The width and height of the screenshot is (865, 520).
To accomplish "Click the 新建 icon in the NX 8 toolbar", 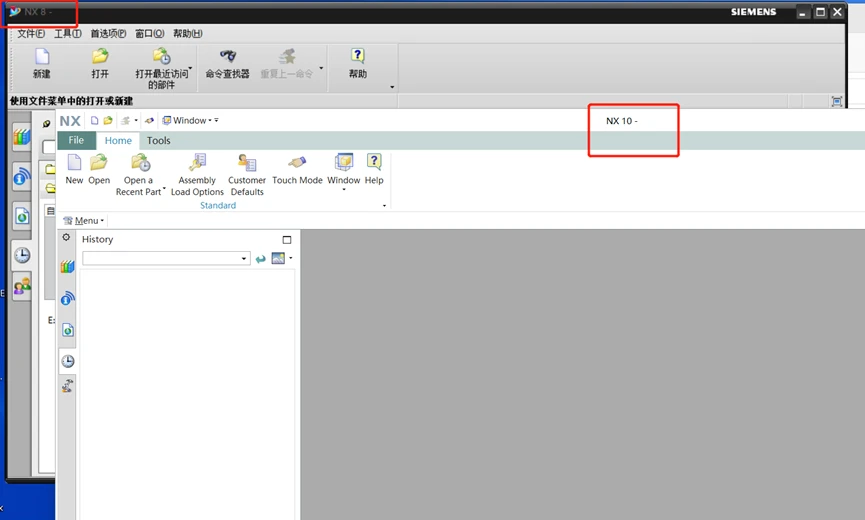I will point(42,56).
